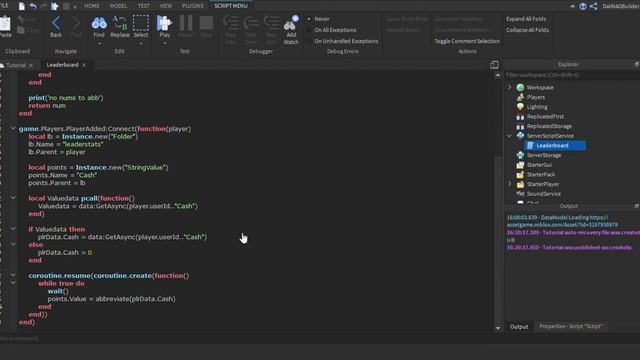640x360 pixels.
Task: Select Players in the Explorer
Action: (x=536, y=97)
